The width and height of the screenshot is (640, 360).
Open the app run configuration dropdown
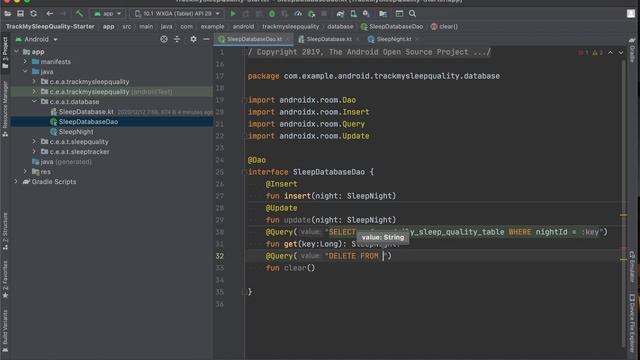(108, 14)
